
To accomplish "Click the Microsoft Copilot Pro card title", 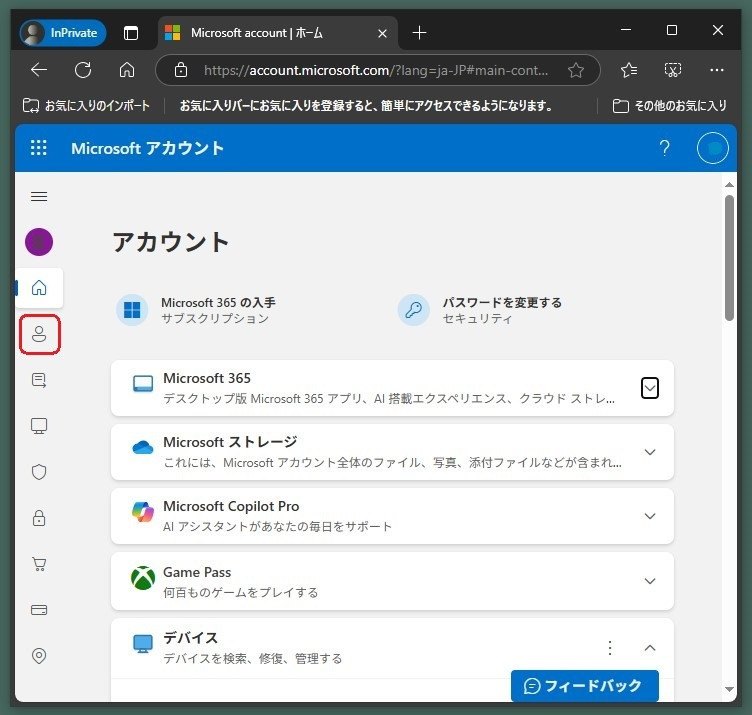I will [x=231, y=506].
